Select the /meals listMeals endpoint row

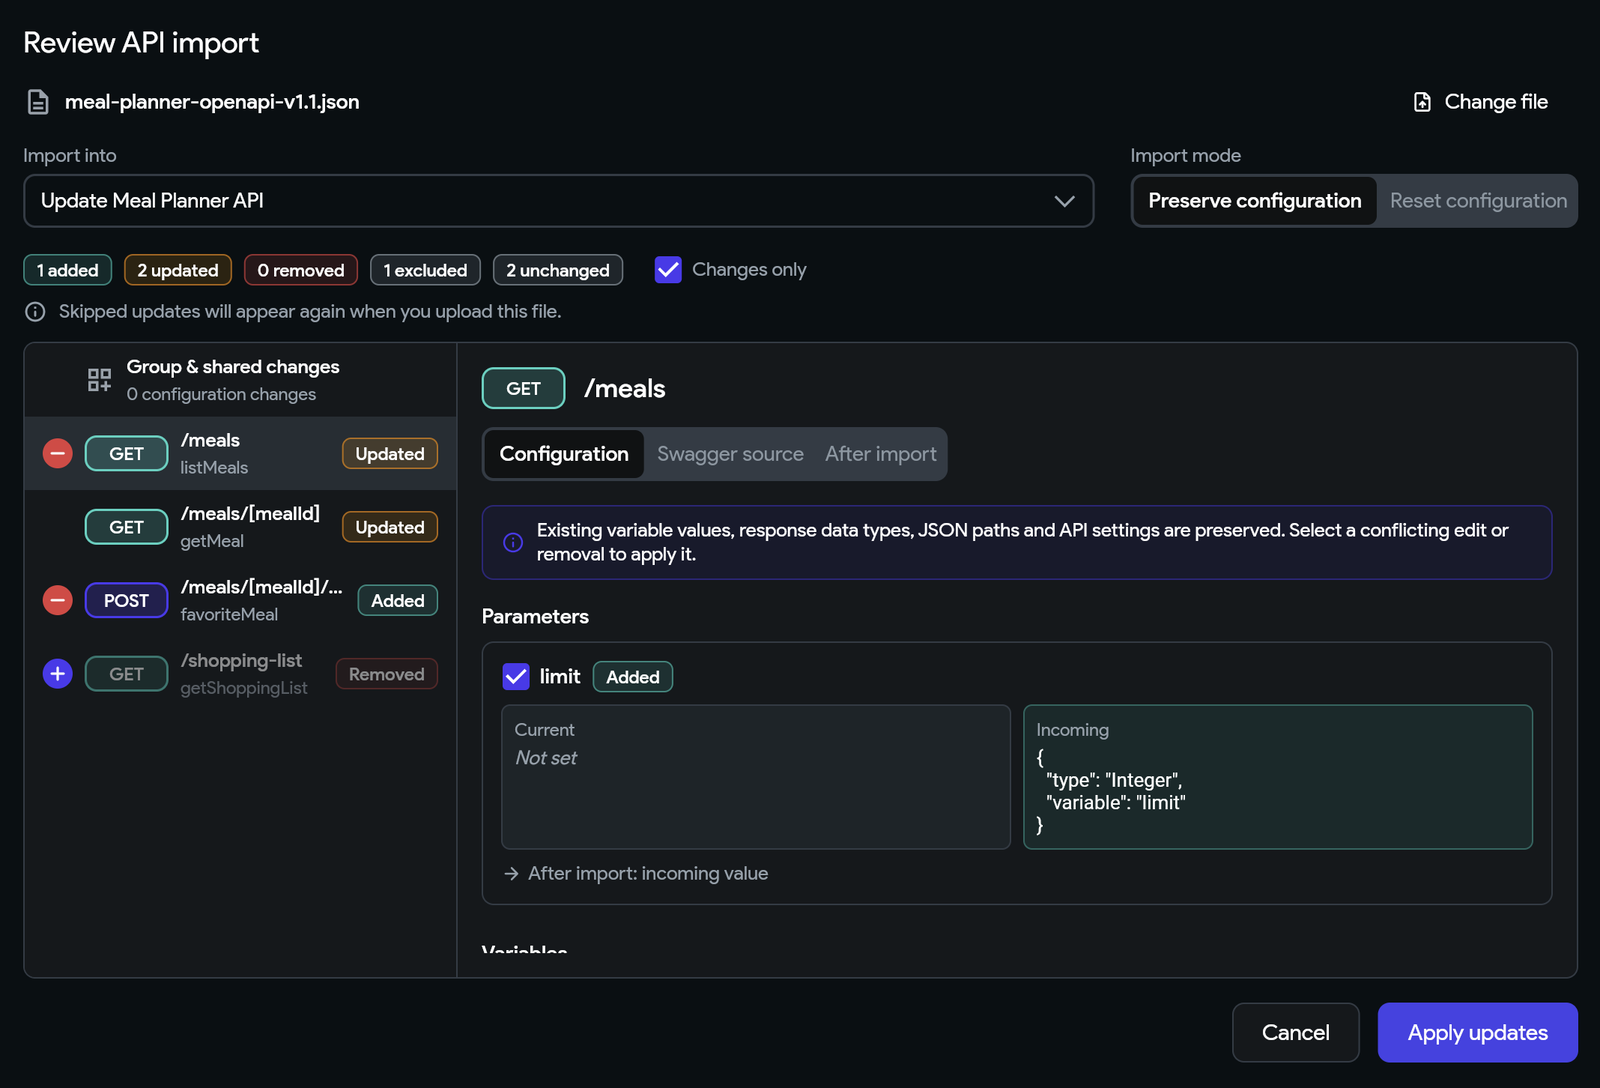click(240, 454)
